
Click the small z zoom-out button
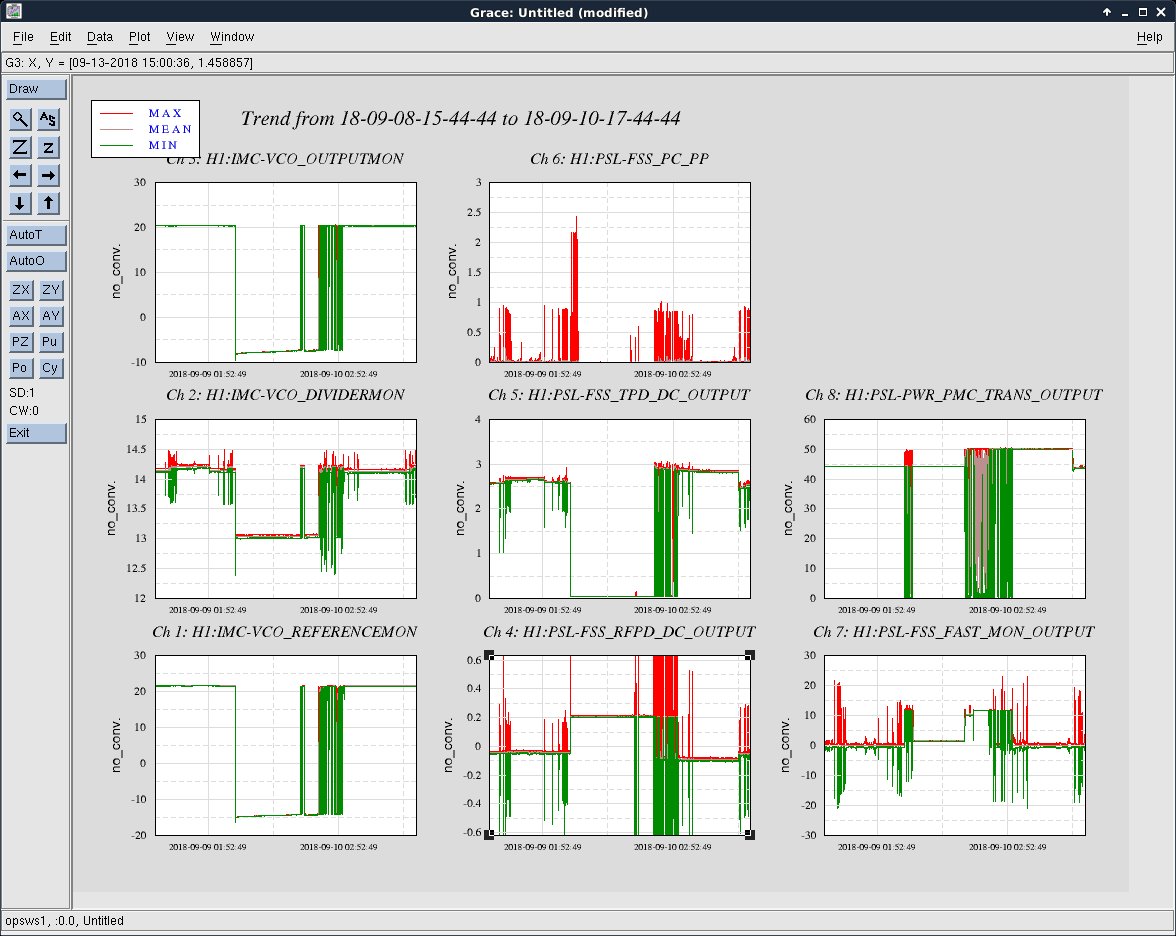(48, 147)
